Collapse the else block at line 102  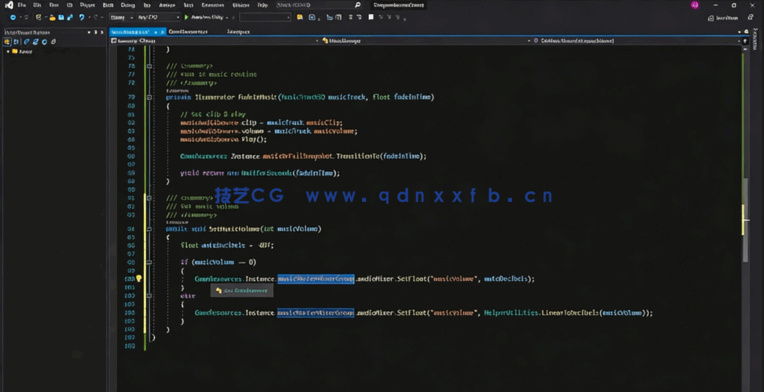coord(149,296)
